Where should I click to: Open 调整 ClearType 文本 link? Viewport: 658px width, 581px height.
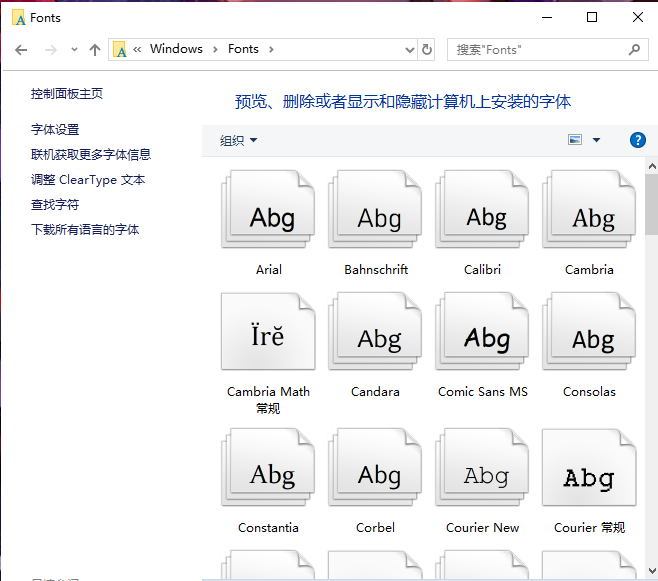tap(88, 180)
